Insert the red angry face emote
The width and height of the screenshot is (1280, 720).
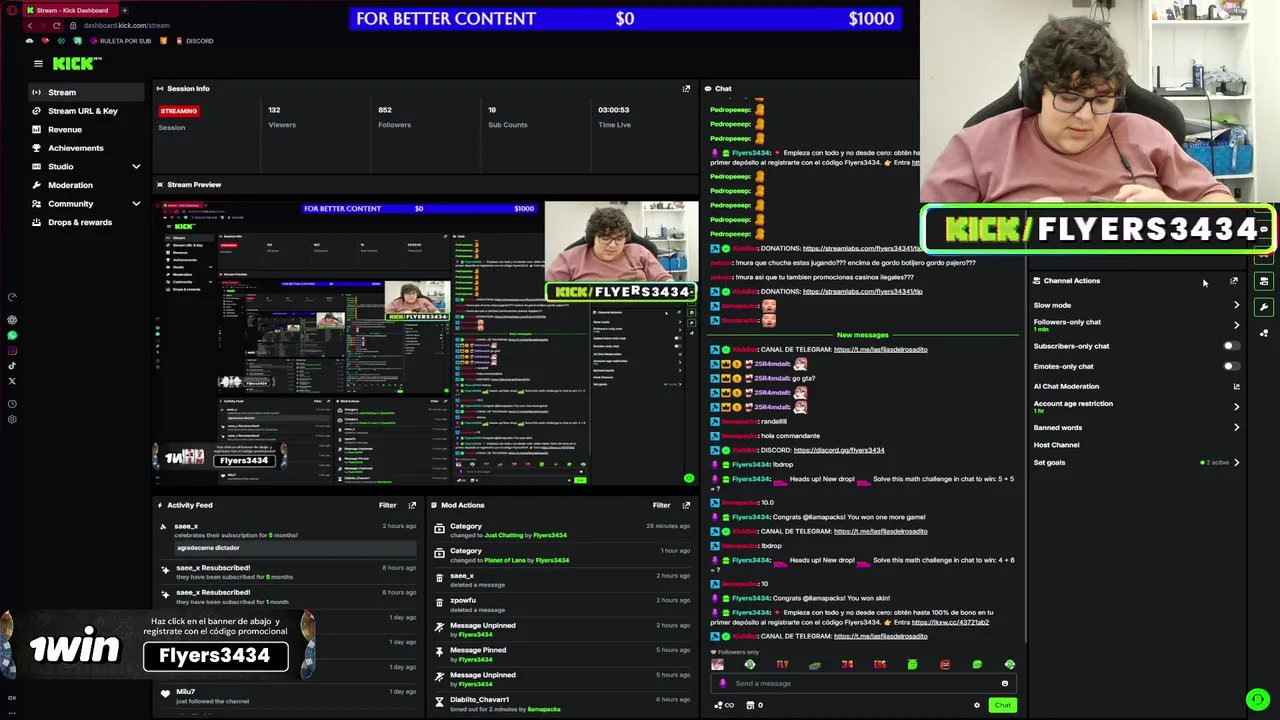[x=944, y=664]
